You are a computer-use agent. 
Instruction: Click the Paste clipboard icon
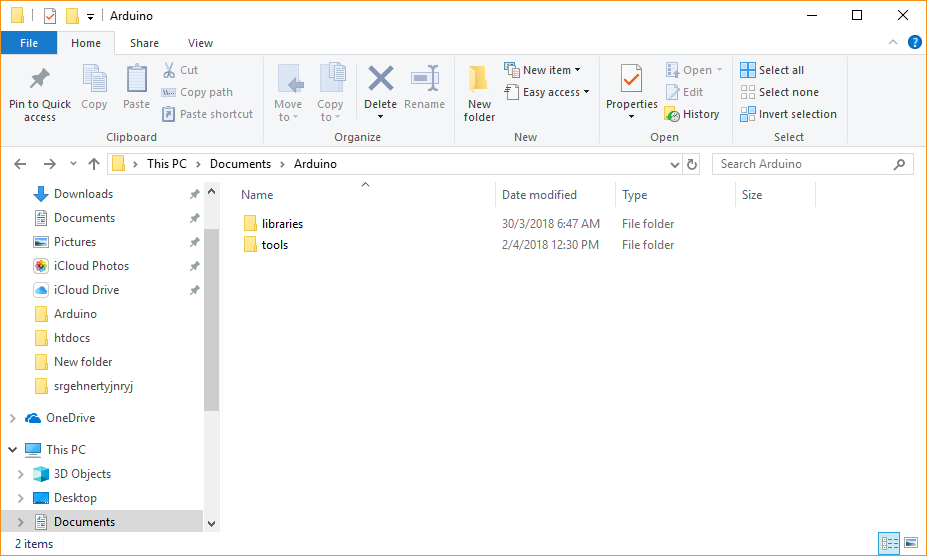coord(137,79)
